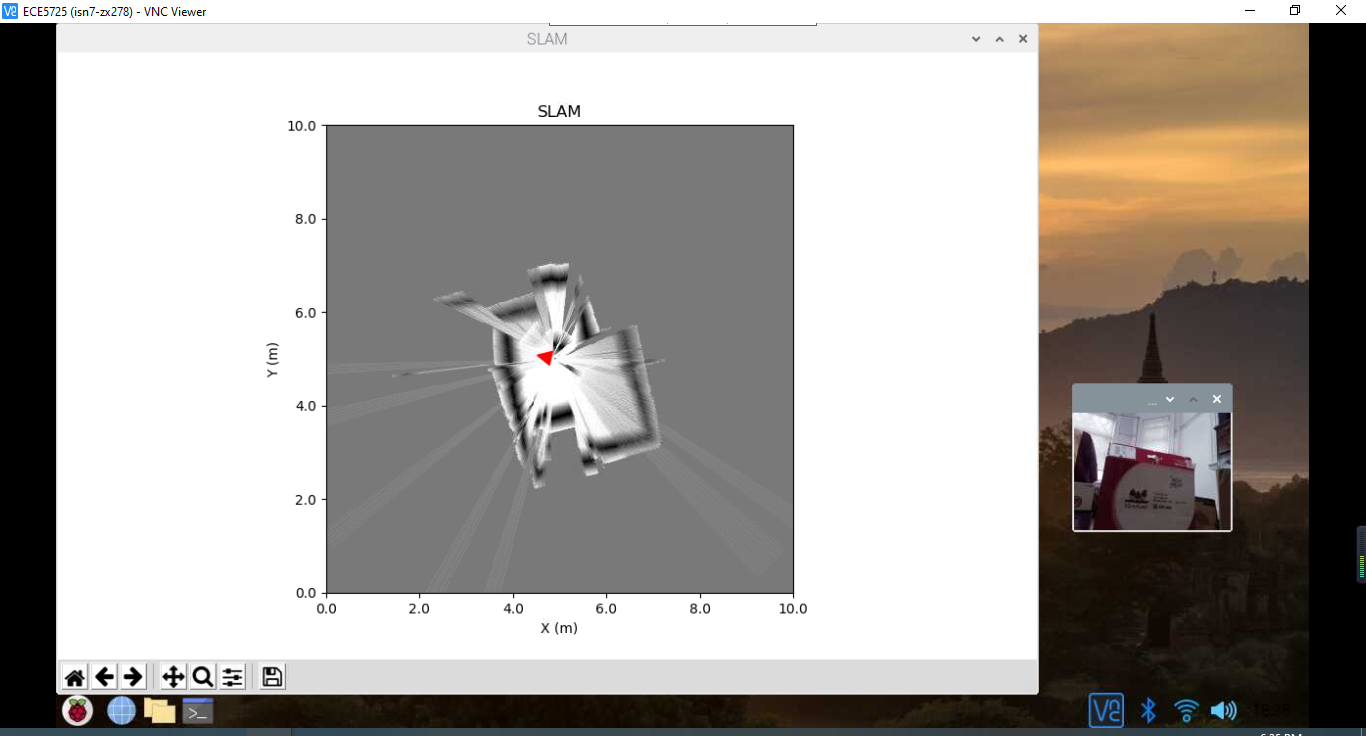Click the camera preview image
This screenshot has height=736, width=1366.
1152,471
